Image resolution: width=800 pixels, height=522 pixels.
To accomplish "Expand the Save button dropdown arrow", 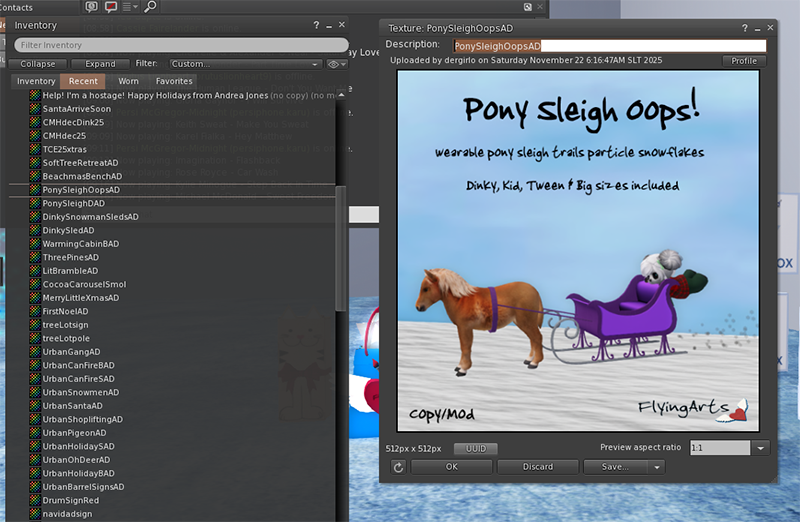I will [x=657, y=467].
